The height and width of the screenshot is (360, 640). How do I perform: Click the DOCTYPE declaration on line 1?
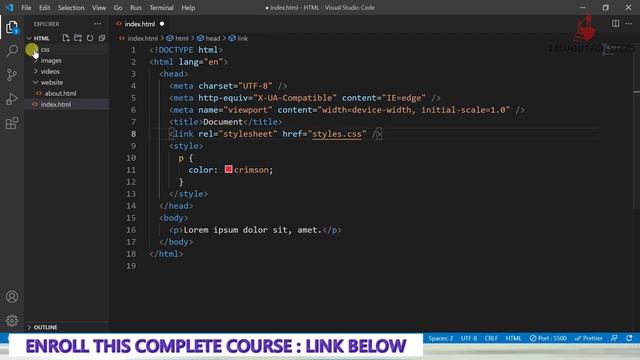coord(186,50)
